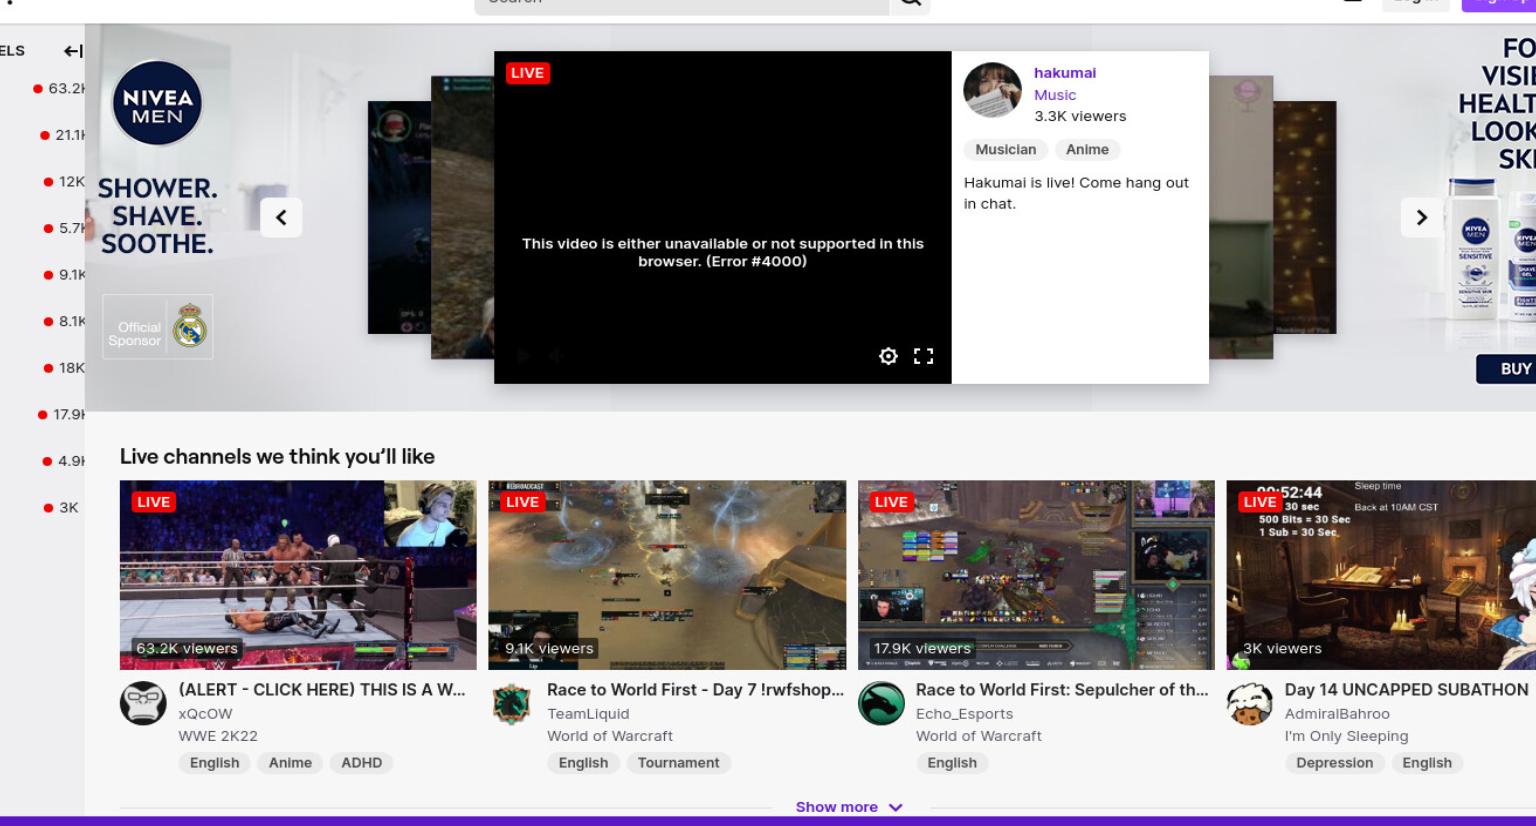
Task: Open 'Day 14 UNCAPPED SUBATHON' title
Action: tap(1406, 690)
